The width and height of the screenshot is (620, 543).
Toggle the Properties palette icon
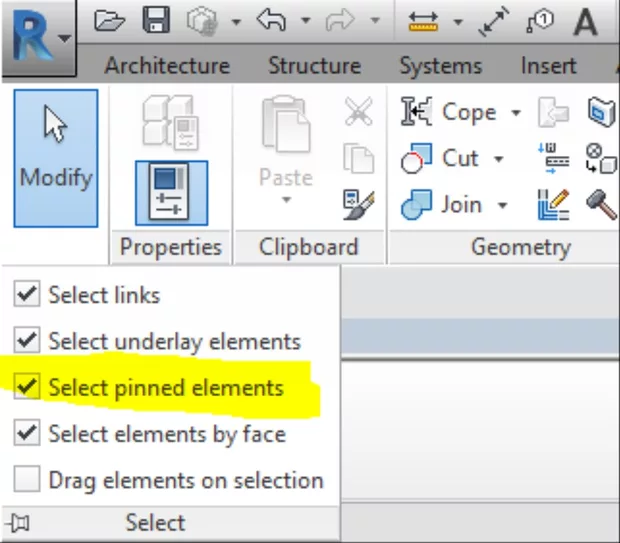171,193
